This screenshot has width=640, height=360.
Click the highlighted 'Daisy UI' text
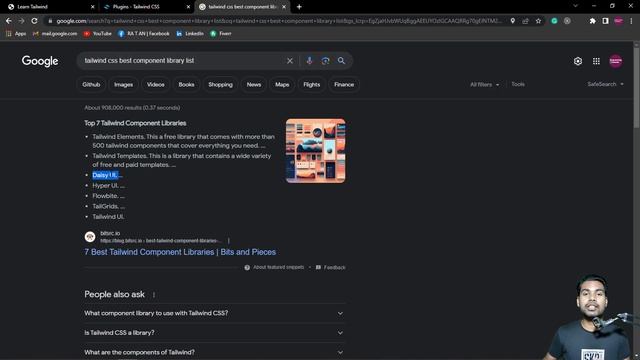[105, 175]
